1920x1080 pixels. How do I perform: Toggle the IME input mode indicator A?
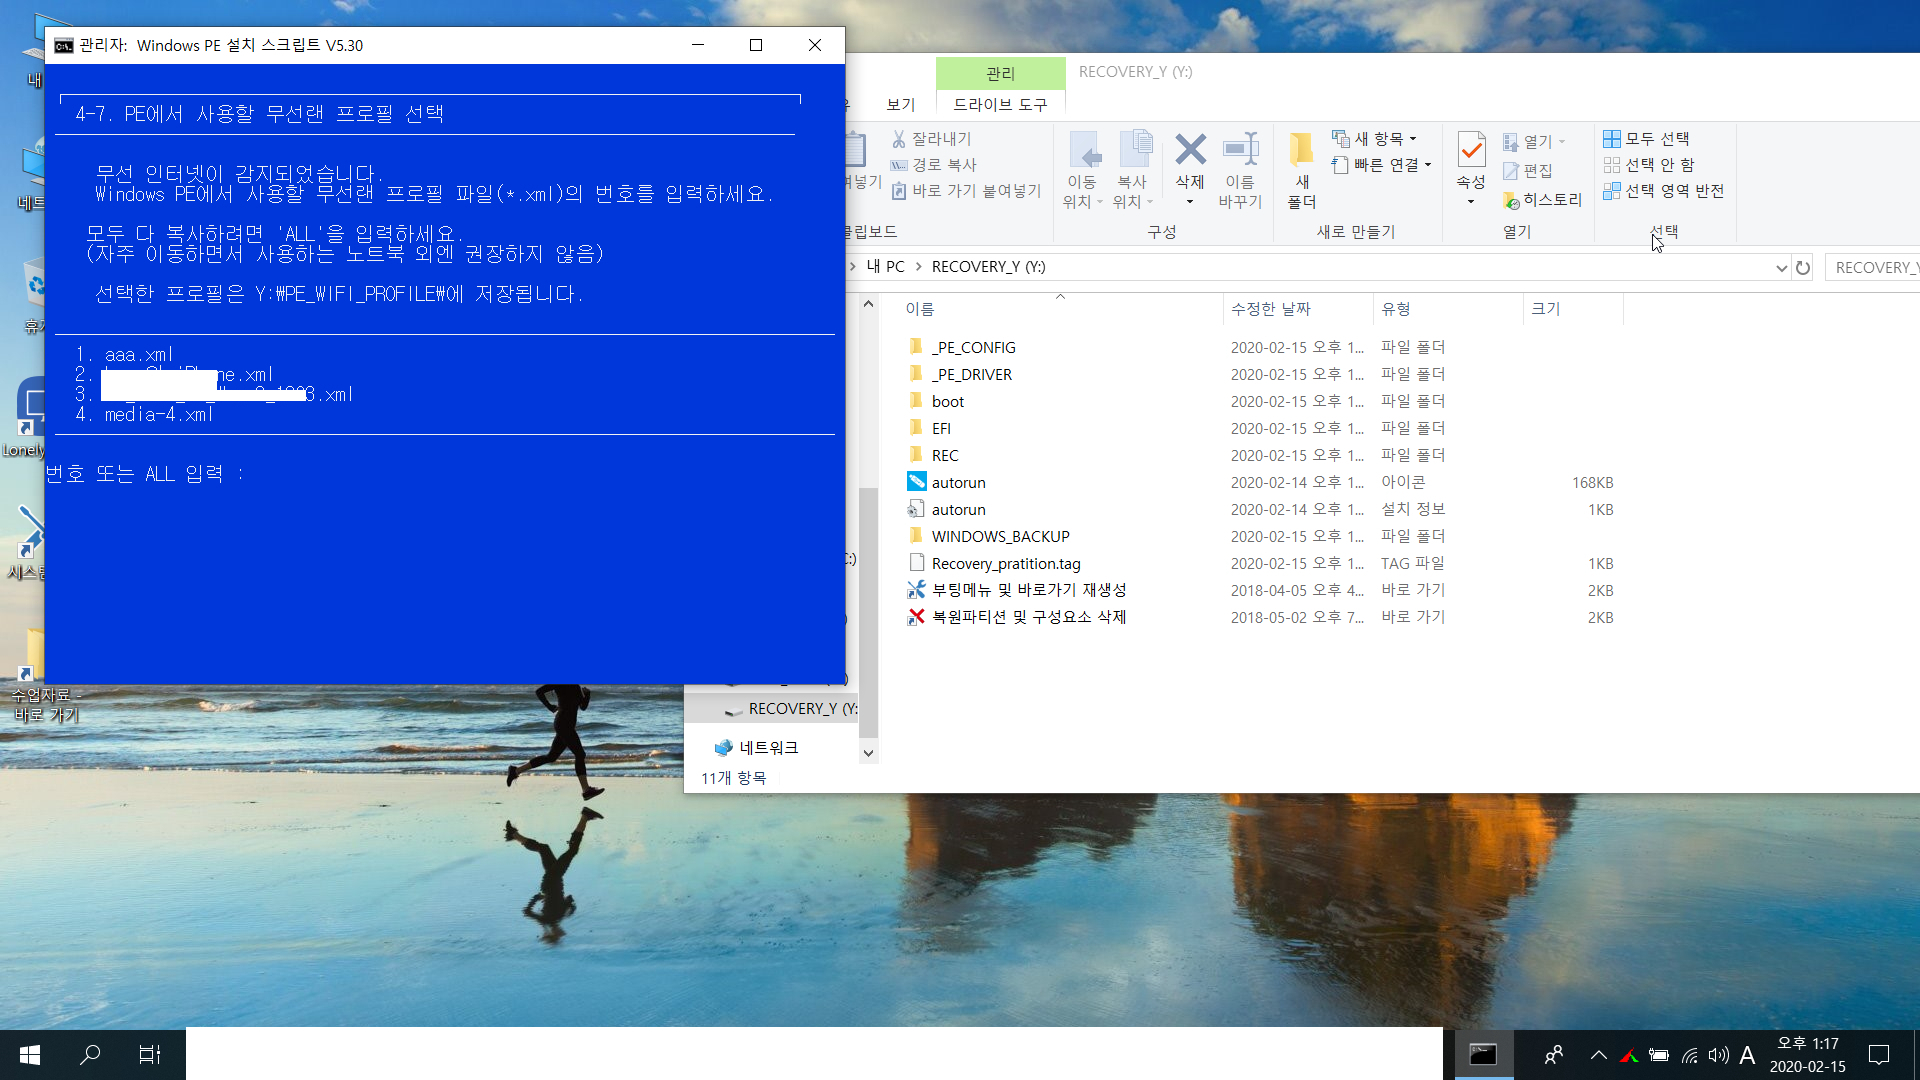click(1747, 1055)
